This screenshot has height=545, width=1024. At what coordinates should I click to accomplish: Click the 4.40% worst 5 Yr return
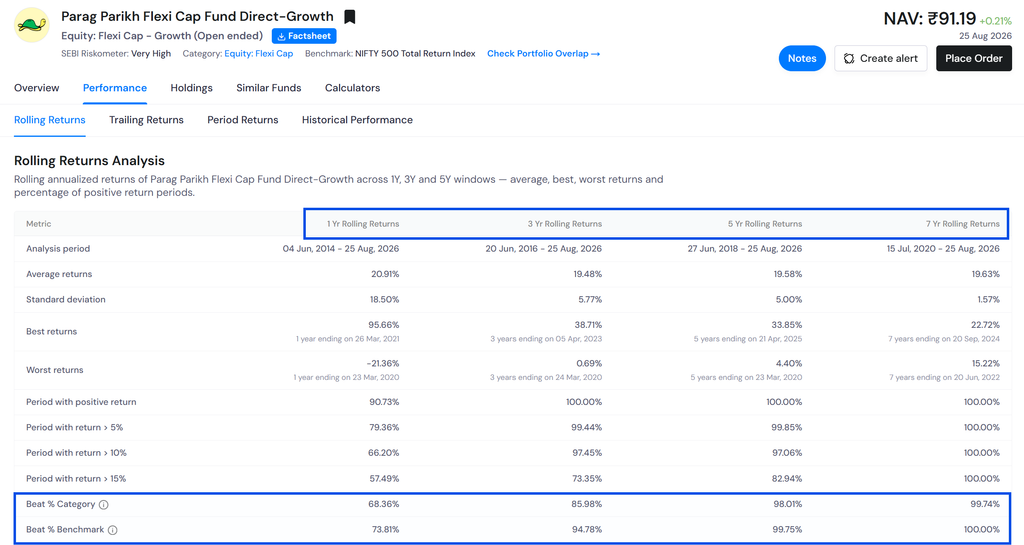point(788,363)
